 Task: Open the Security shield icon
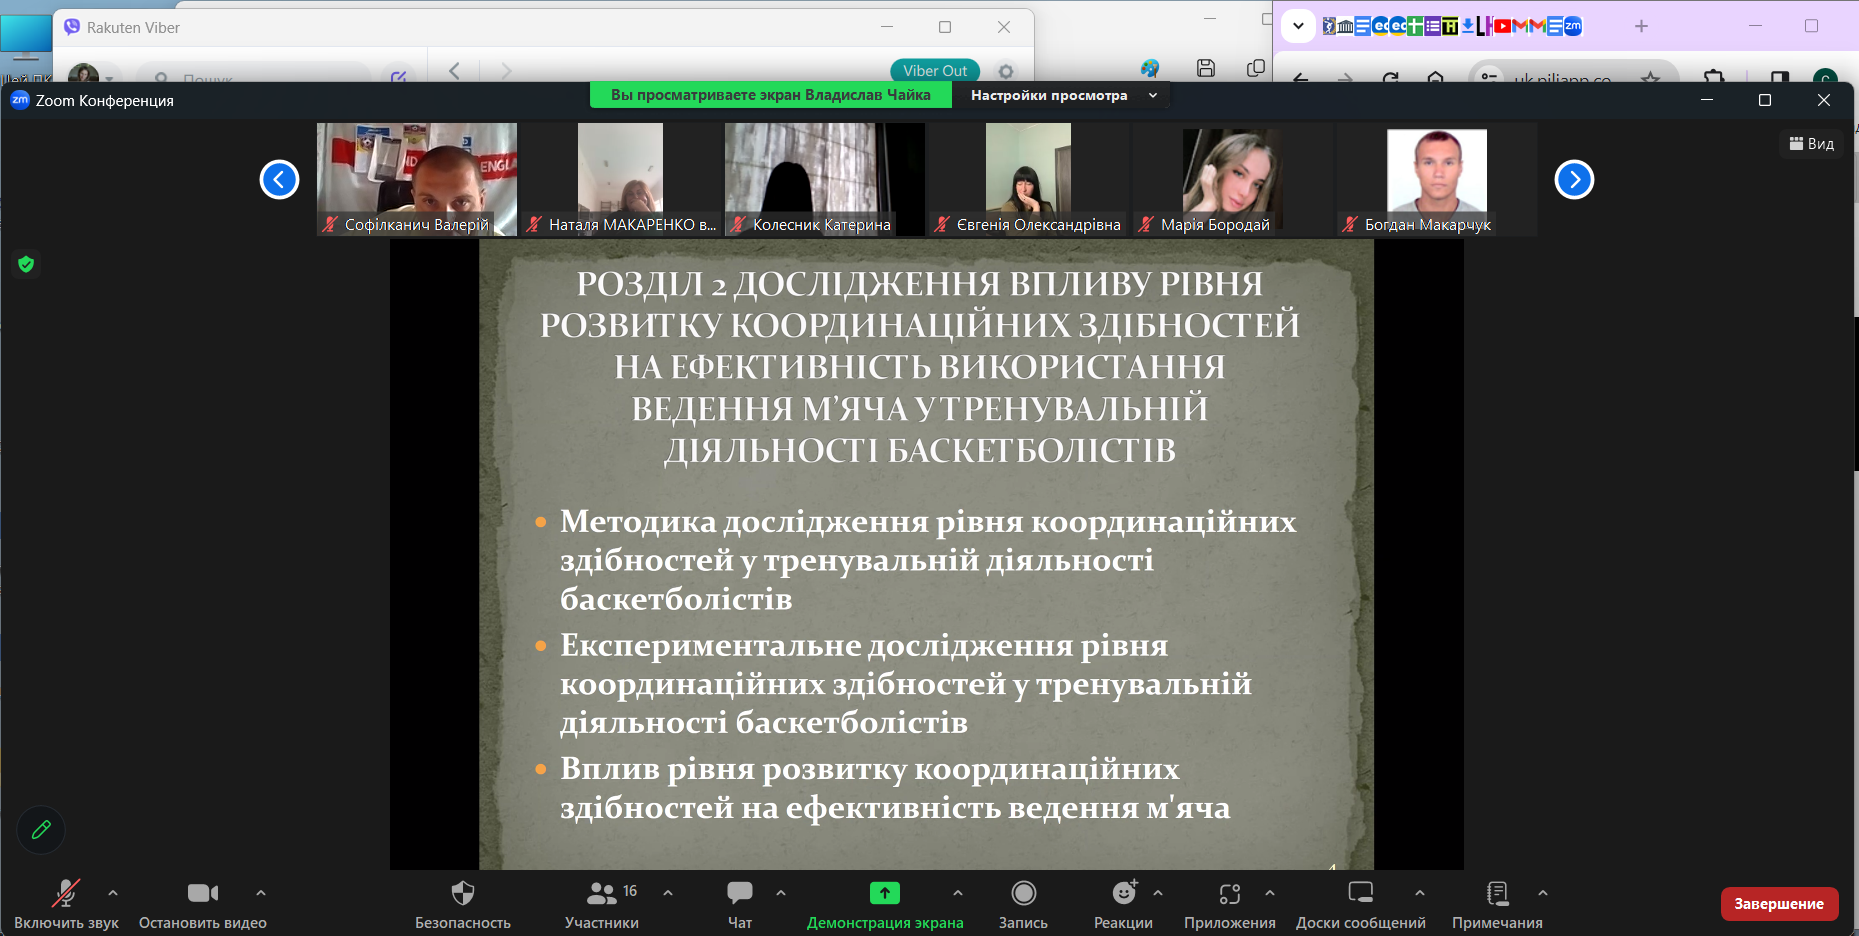[462, 893]
